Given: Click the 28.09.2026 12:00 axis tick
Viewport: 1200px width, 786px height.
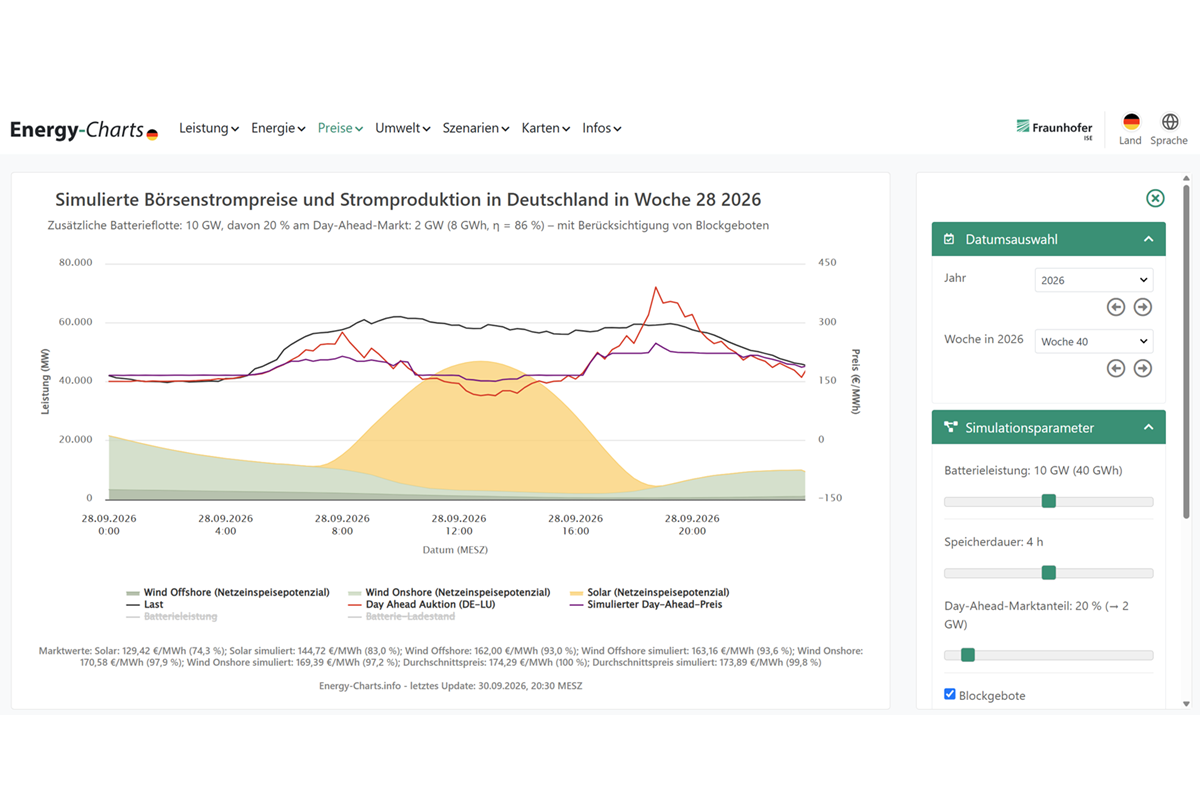Looking at the screenshot, I should tap(458, 524).
